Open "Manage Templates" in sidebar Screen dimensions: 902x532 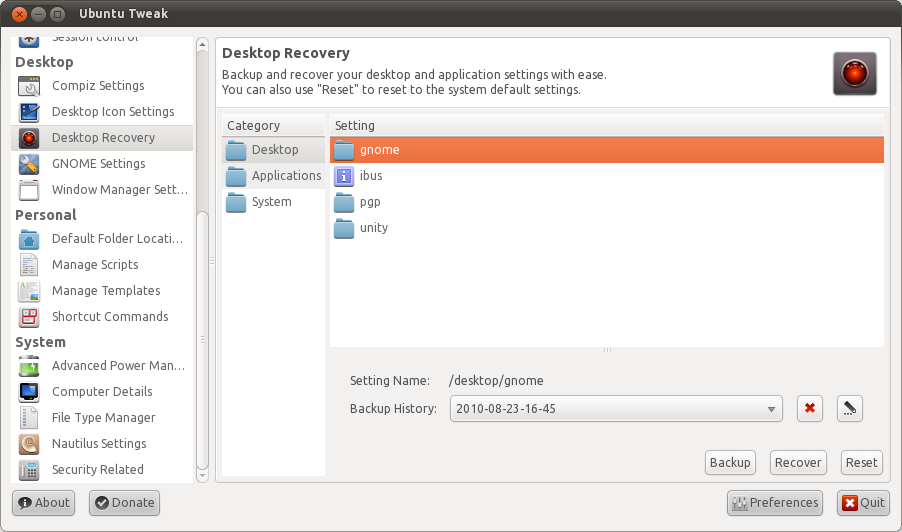102,291
